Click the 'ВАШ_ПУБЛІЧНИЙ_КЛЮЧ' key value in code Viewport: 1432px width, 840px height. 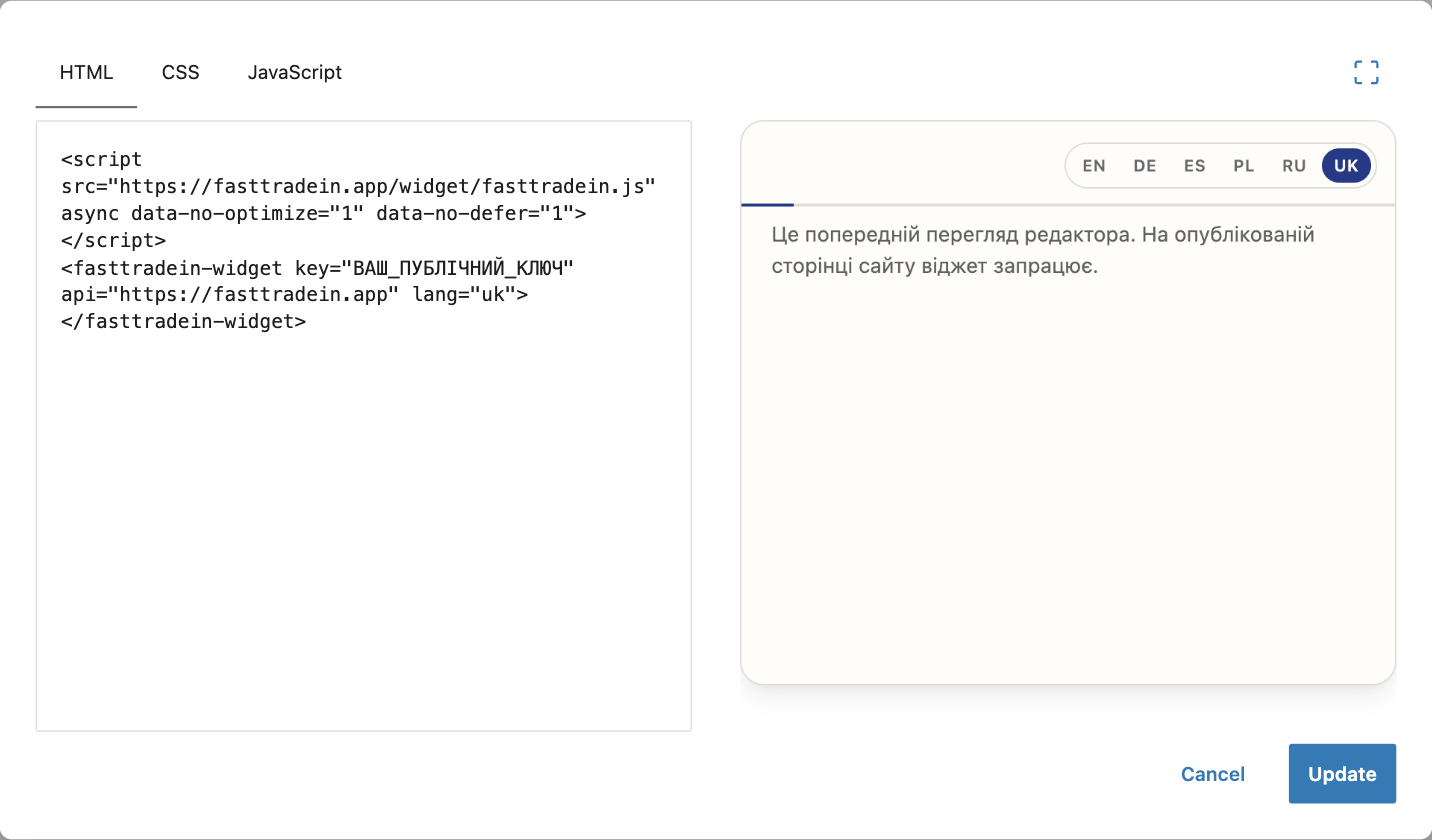458,268
